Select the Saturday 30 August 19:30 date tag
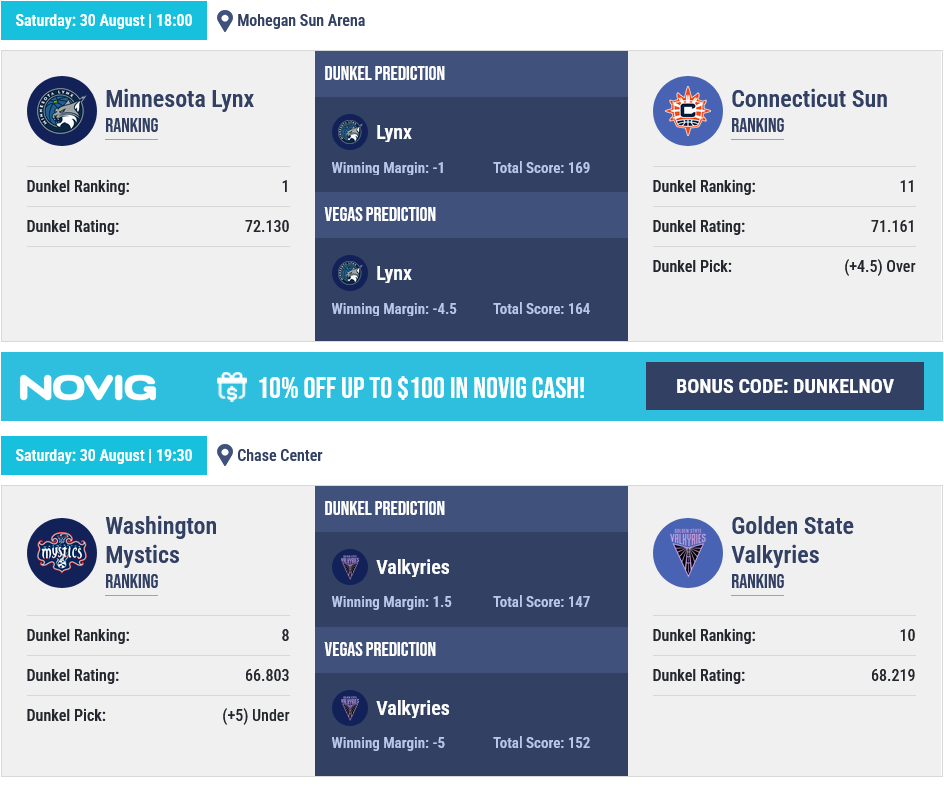 104,455
